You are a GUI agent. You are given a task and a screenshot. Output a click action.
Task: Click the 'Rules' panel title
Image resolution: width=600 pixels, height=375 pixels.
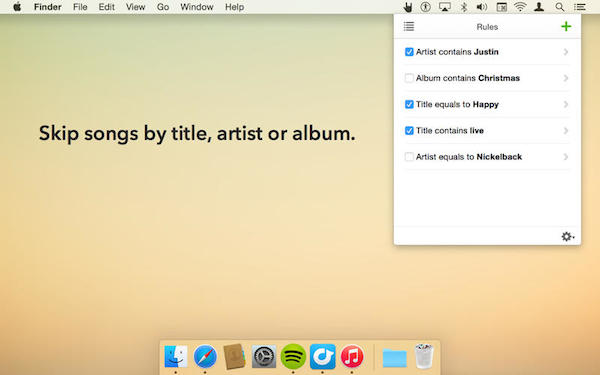[x=487, y=27]
